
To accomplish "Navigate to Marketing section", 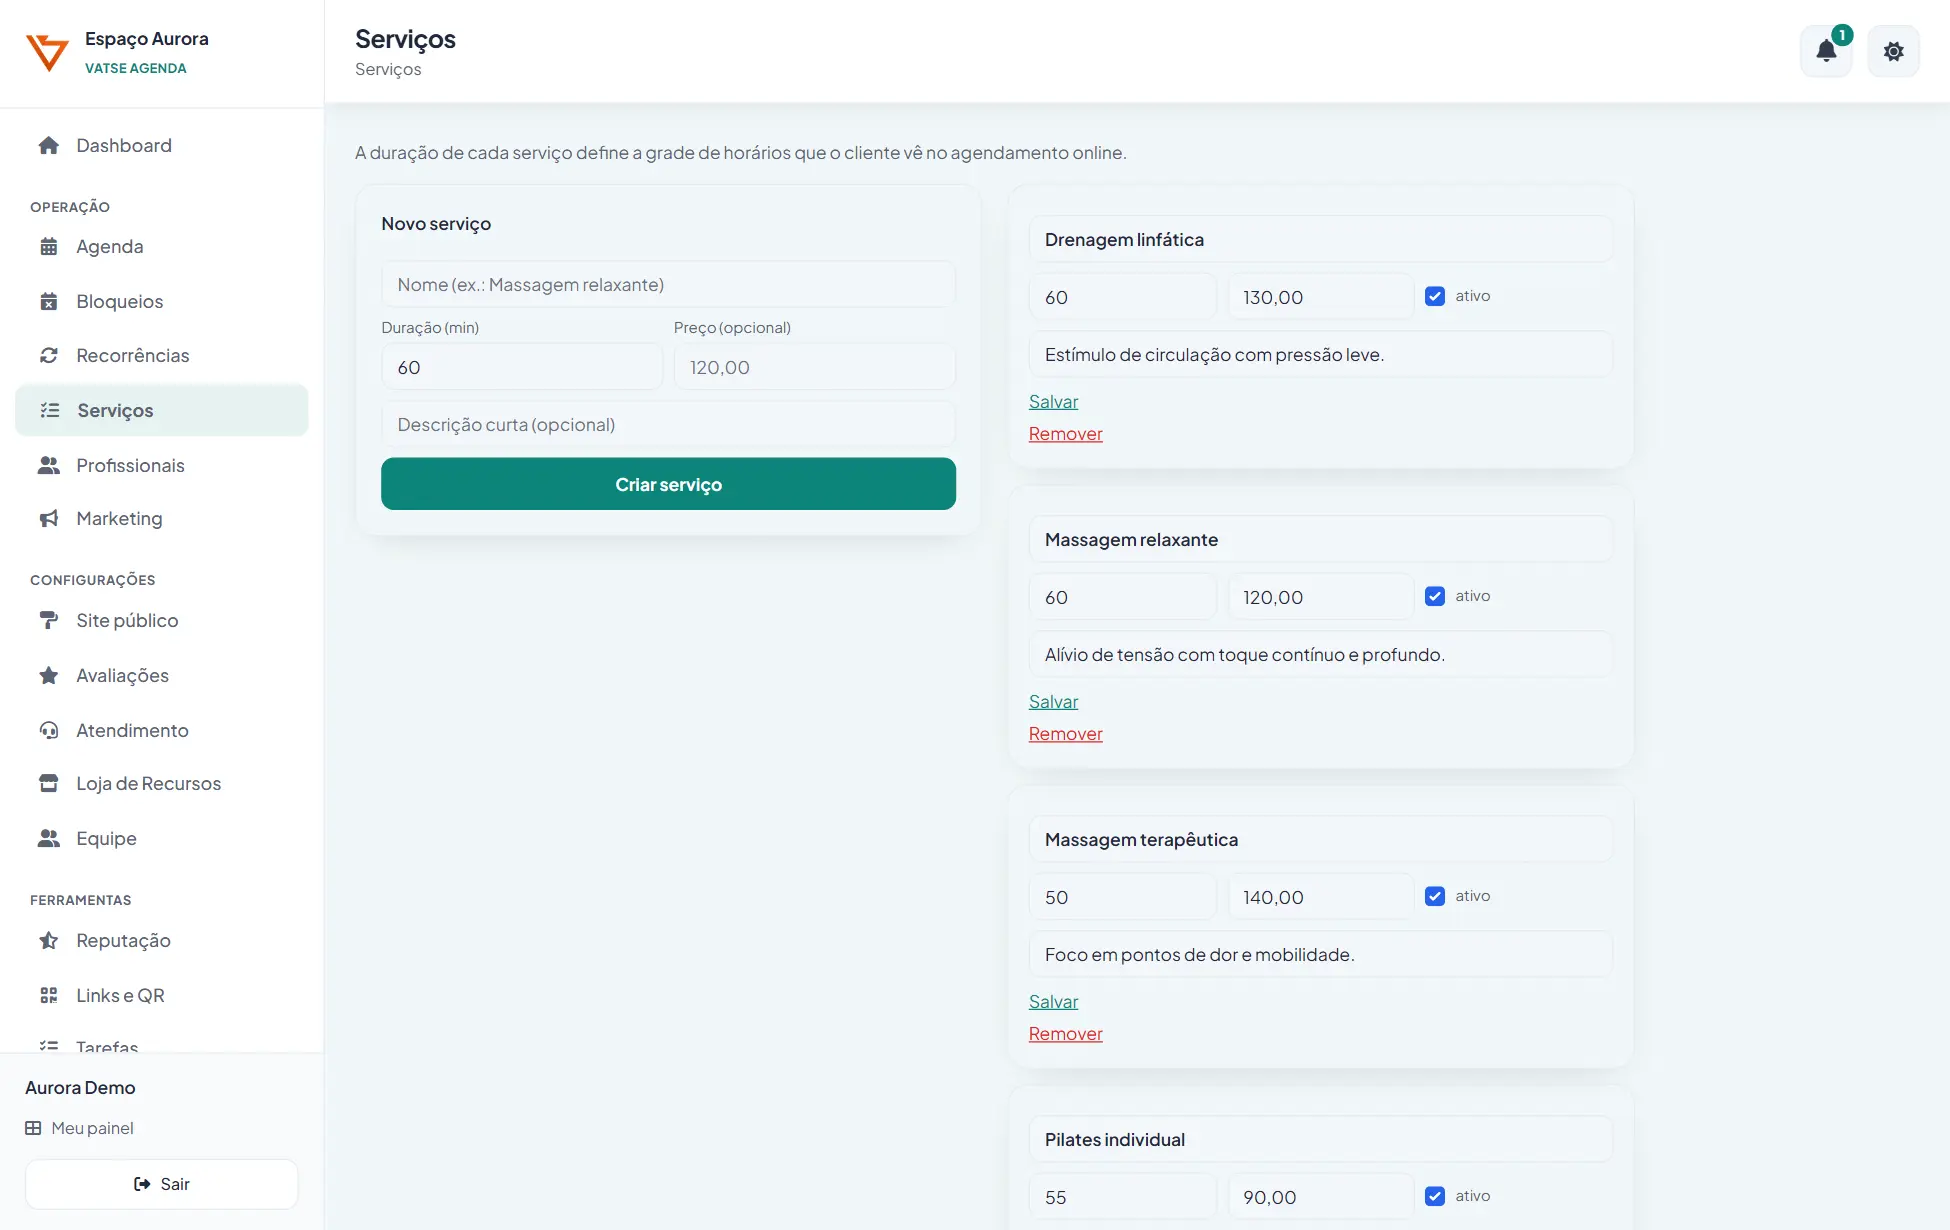I will click(x=162, y=519).
